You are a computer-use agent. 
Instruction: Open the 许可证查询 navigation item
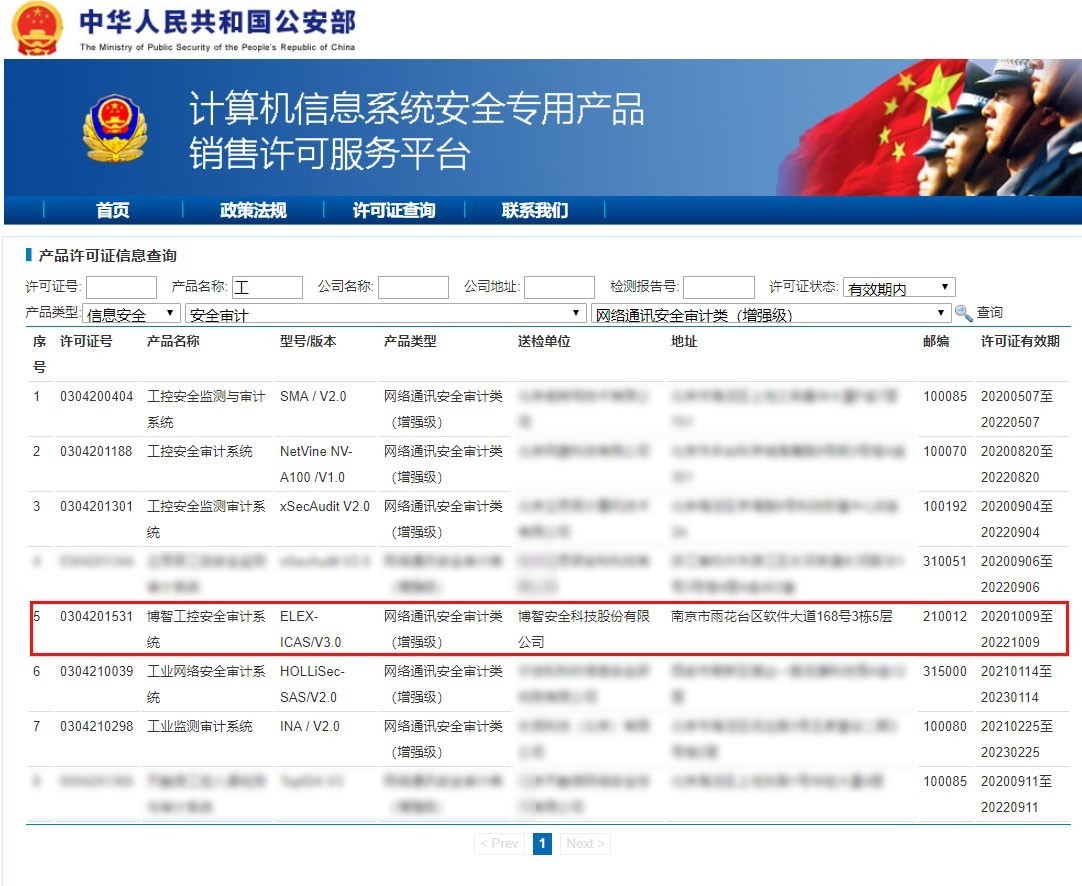[394, 210]
